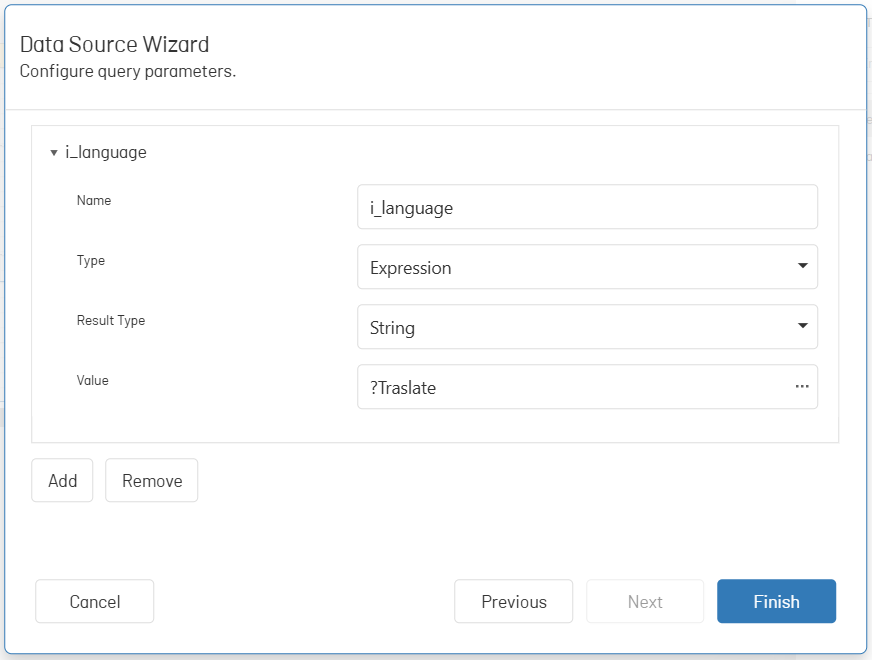Click the i_language parameter header label
Viewport: 872px width, 660px height.
click(106, 152)
